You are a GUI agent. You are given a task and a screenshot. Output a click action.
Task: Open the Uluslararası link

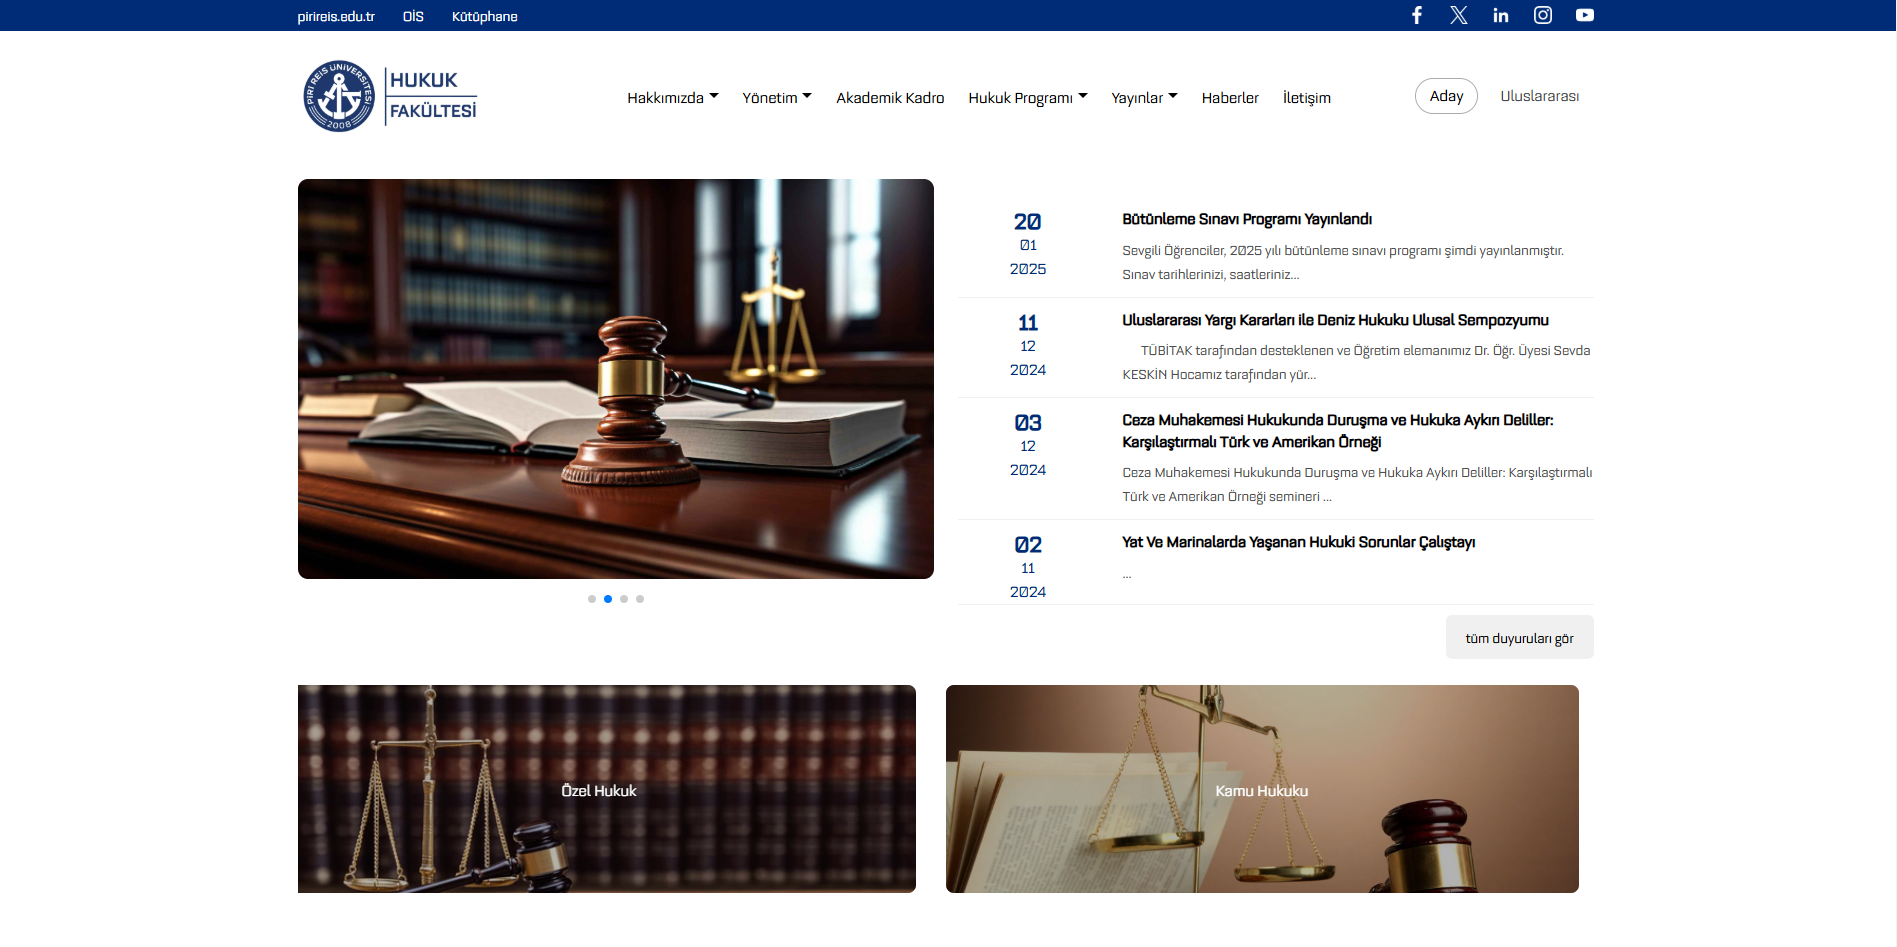(1540, 96)
